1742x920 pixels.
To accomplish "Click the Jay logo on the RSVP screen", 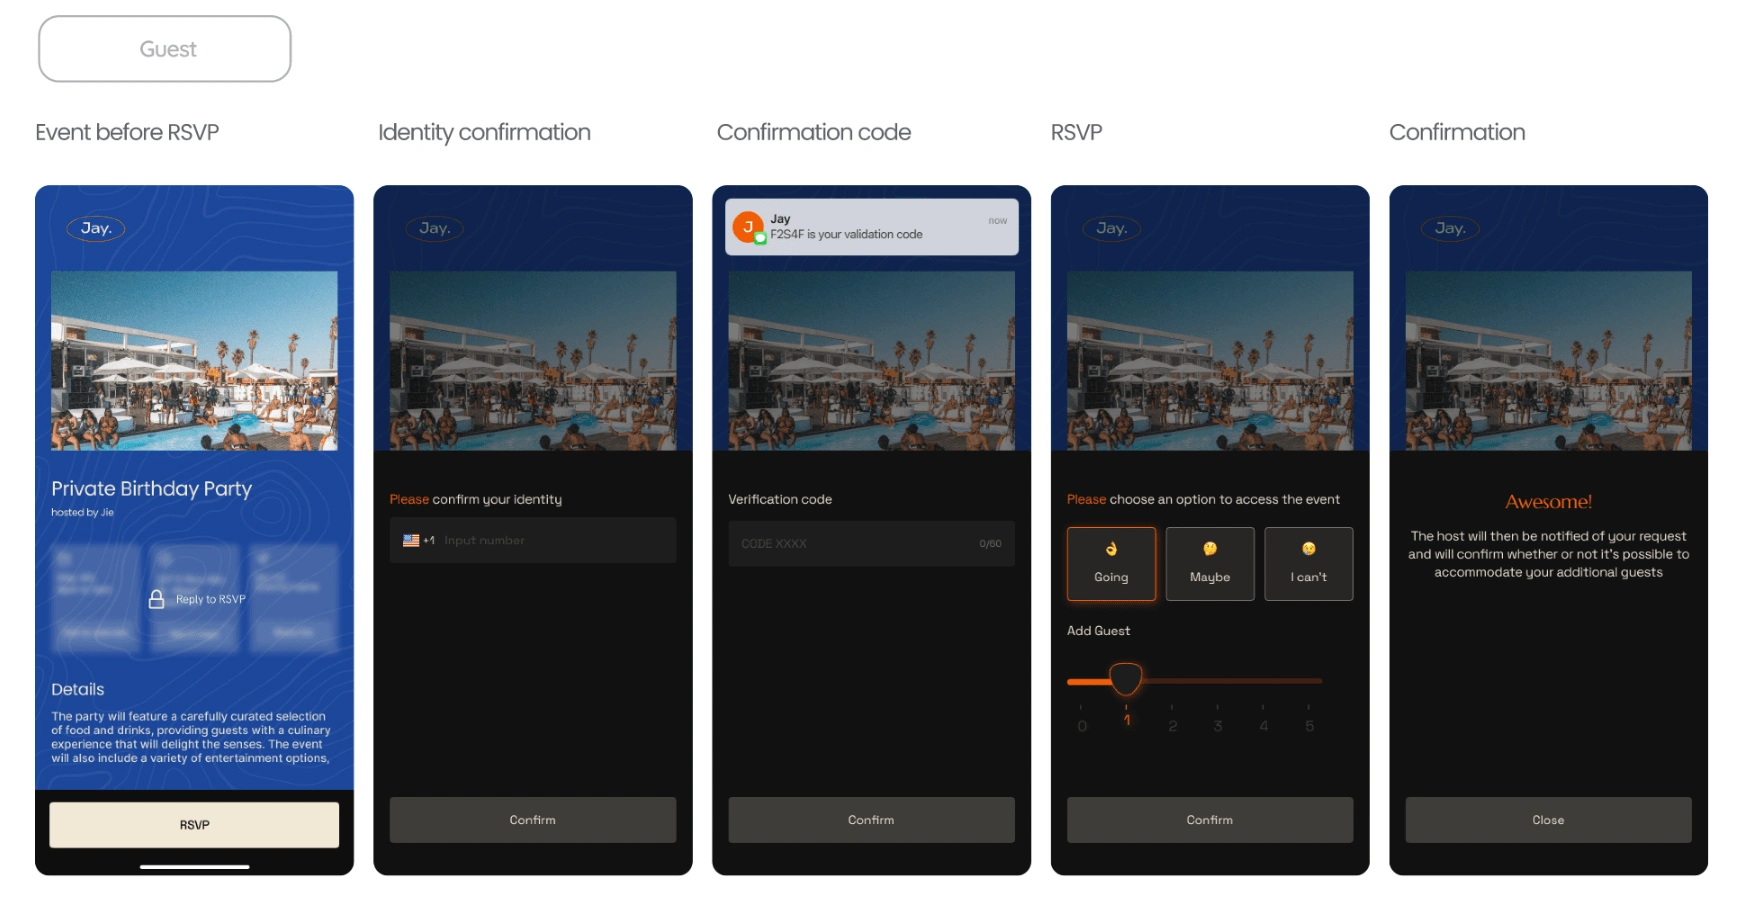I will 1112,228.
